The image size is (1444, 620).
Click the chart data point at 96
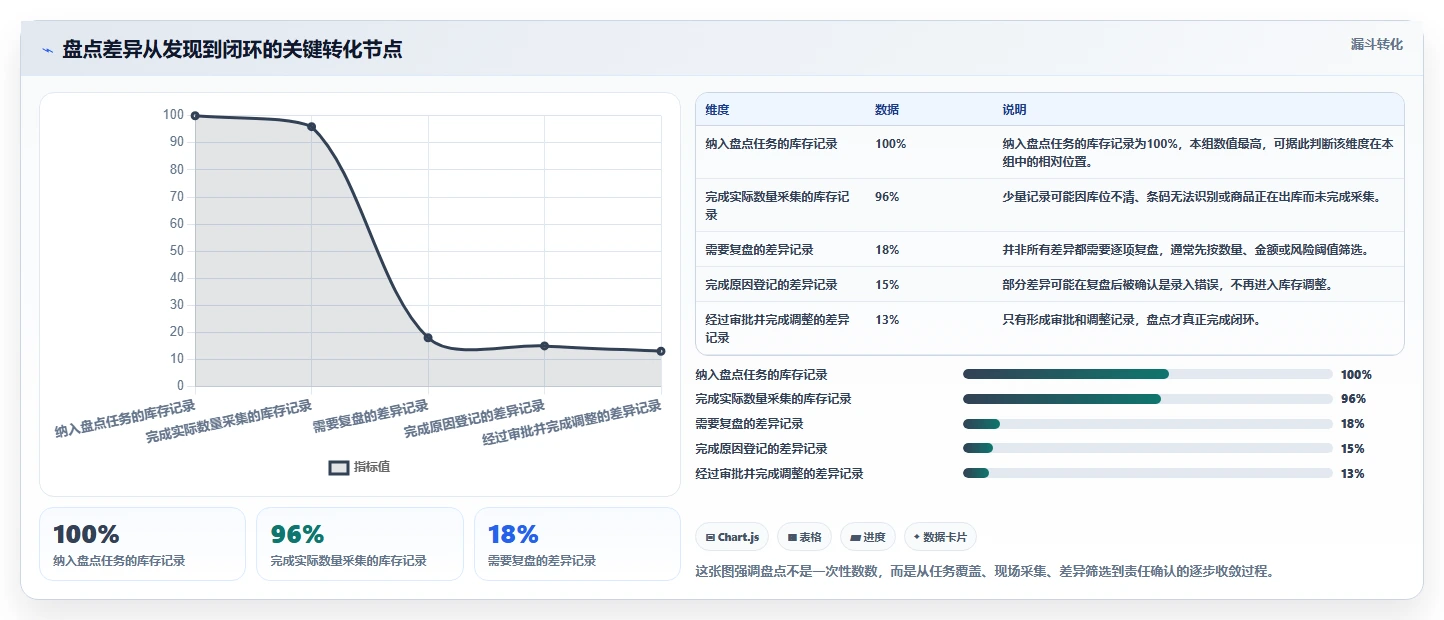312,127
